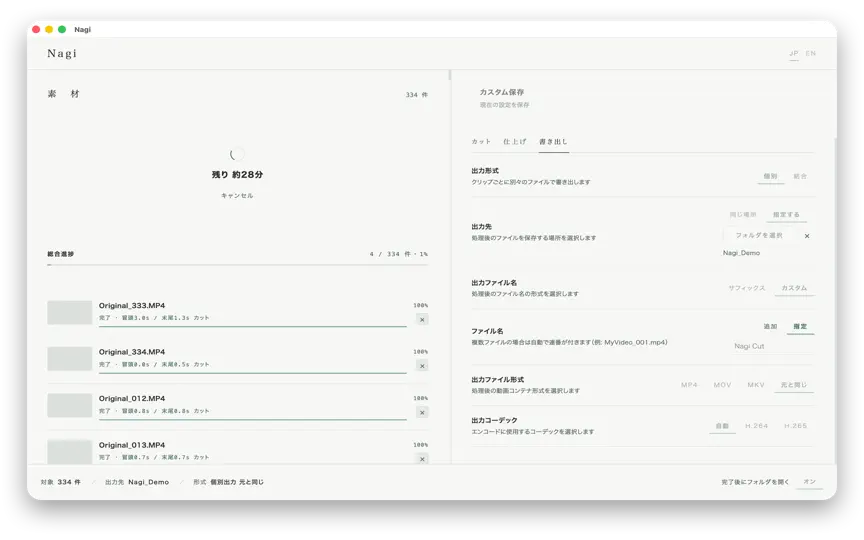The height and width of the screenshot is (540, 864).
Task: Remove Original_334.MP4 with its X icon
Action: (422, 366)
